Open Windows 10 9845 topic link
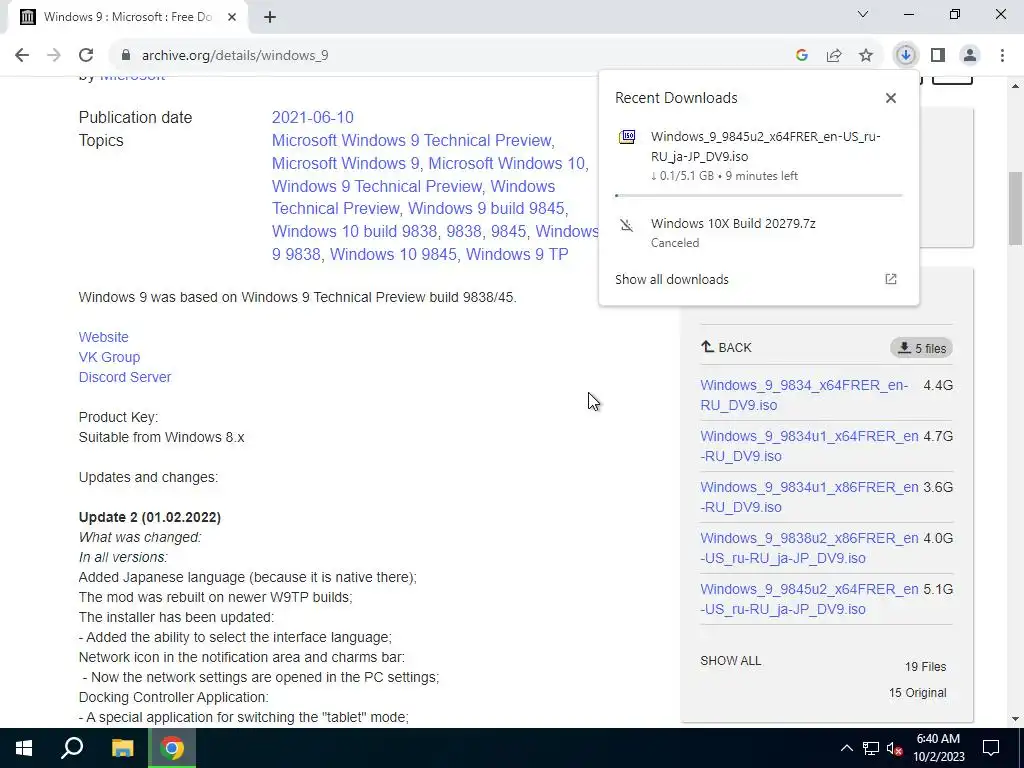Viewport: 1024px width, 768px height. tap(393, 254)
